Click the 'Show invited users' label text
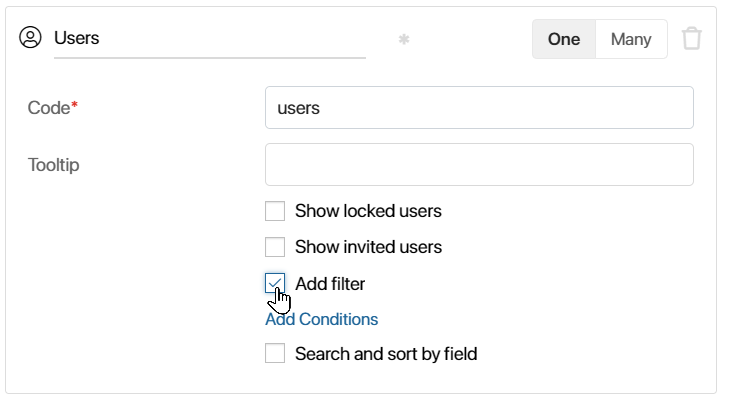Screen dimensions: 733x409 (368, 247)
